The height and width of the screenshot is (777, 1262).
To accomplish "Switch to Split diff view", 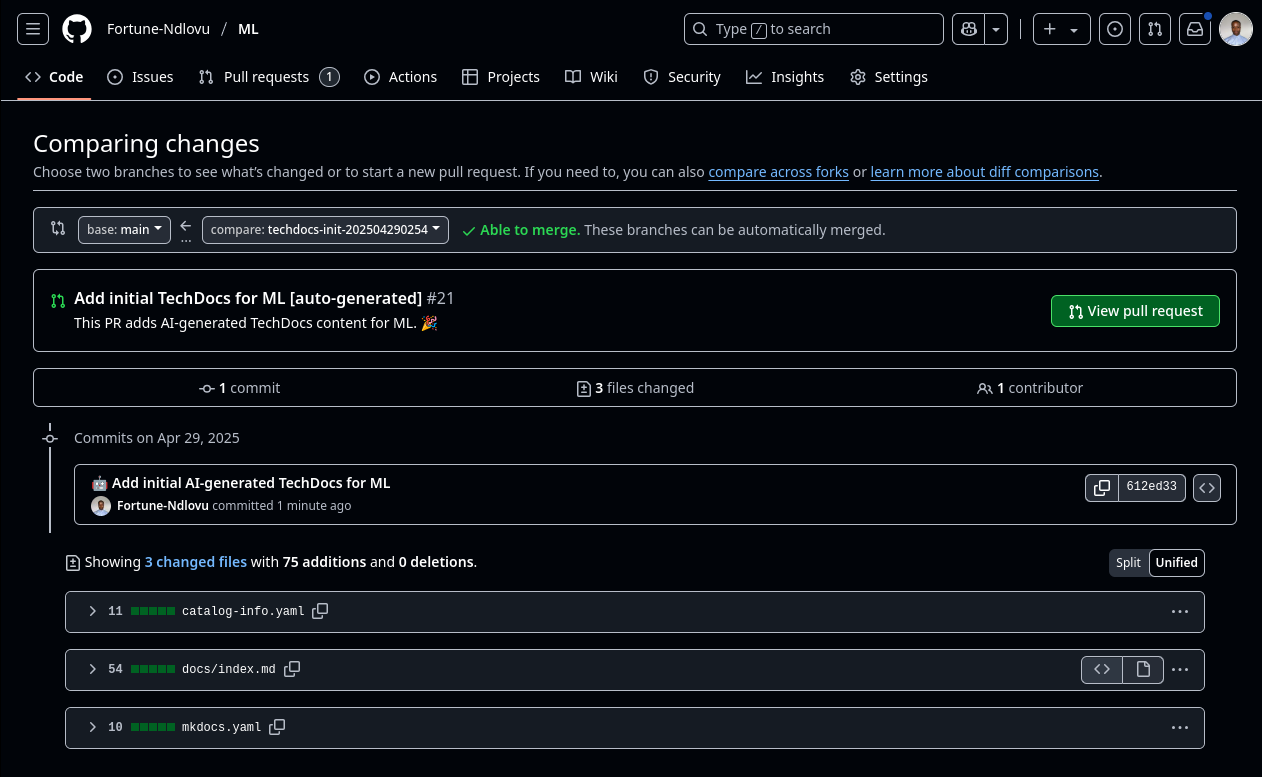I will point(1128,563).
